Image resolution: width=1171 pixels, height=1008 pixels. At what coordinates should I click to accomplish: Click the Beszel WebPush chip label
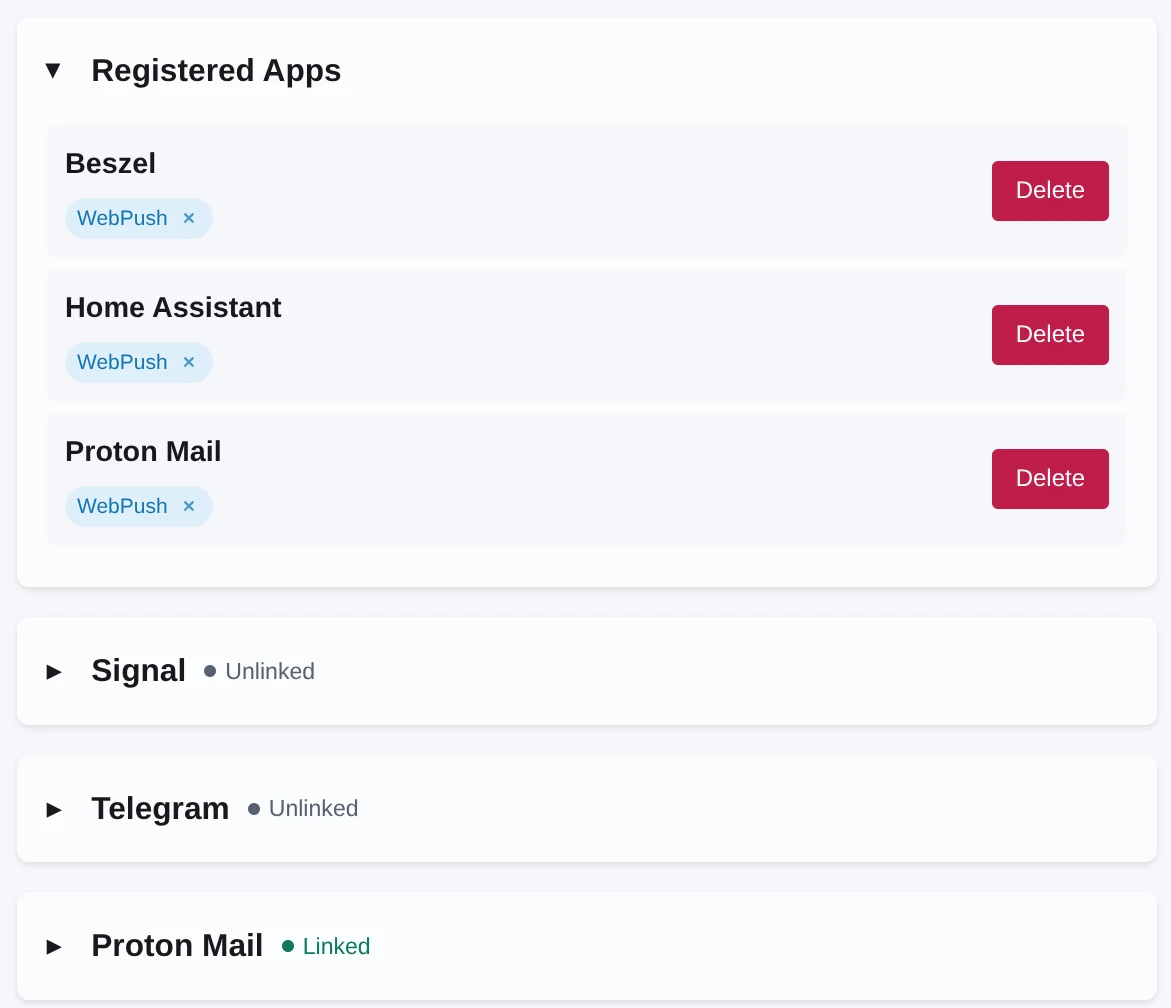click(122, 218)
